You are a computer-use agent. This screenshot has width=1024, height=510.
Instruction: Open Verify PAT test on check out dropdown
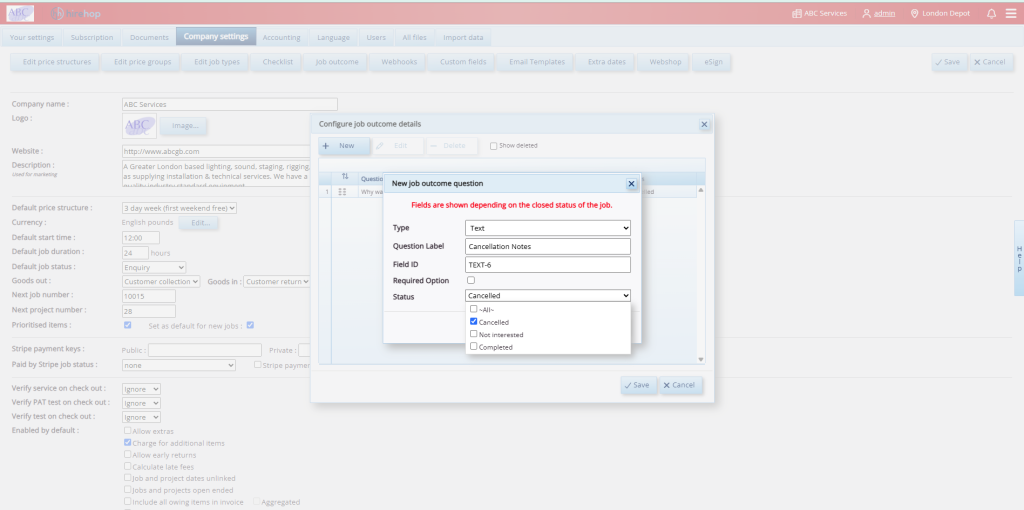[141, 403]
